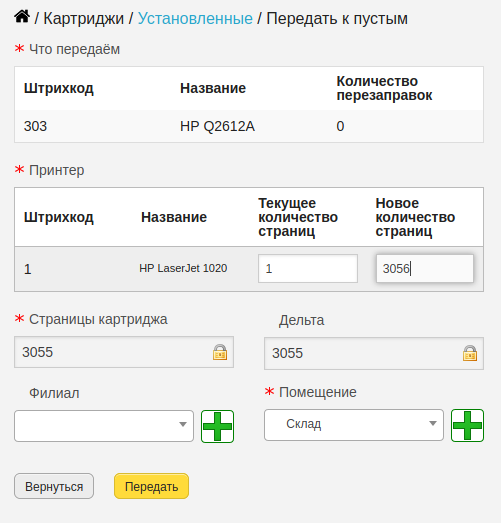Click Количество перезаправок column header
The image size is (501, 523).
[x=384, y=88]
